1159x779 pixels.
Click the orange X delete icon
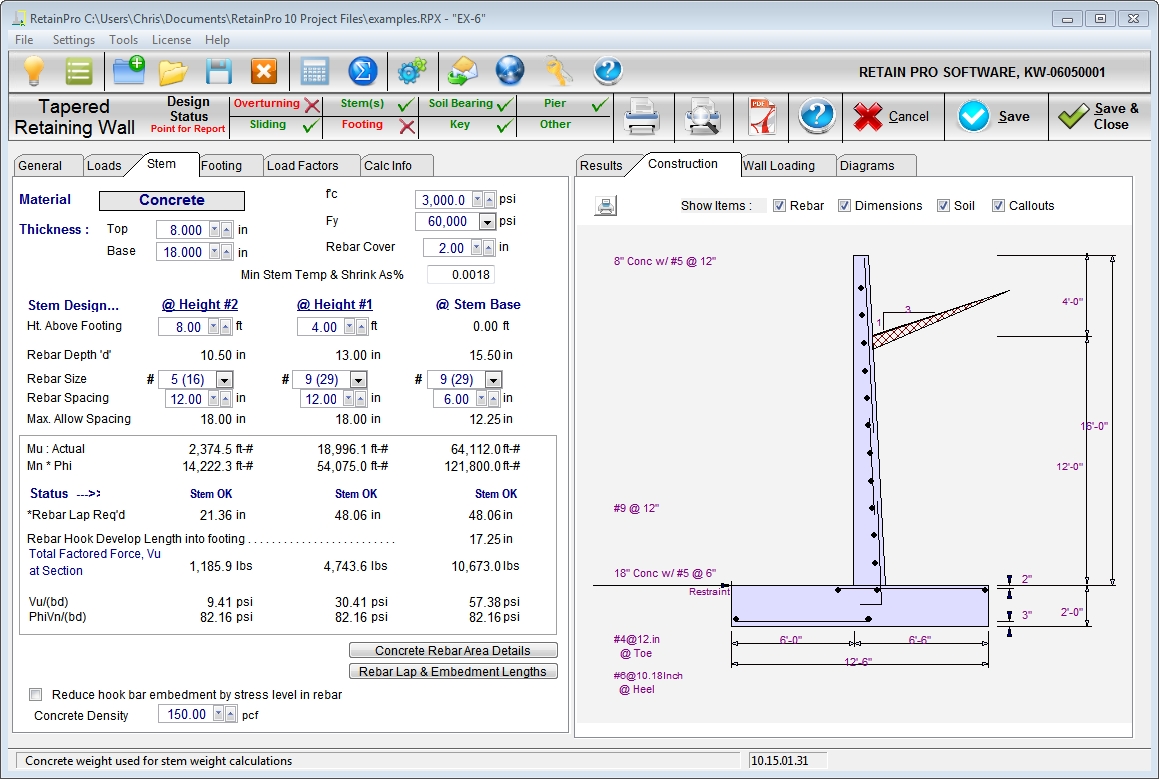tap(264, 72)
